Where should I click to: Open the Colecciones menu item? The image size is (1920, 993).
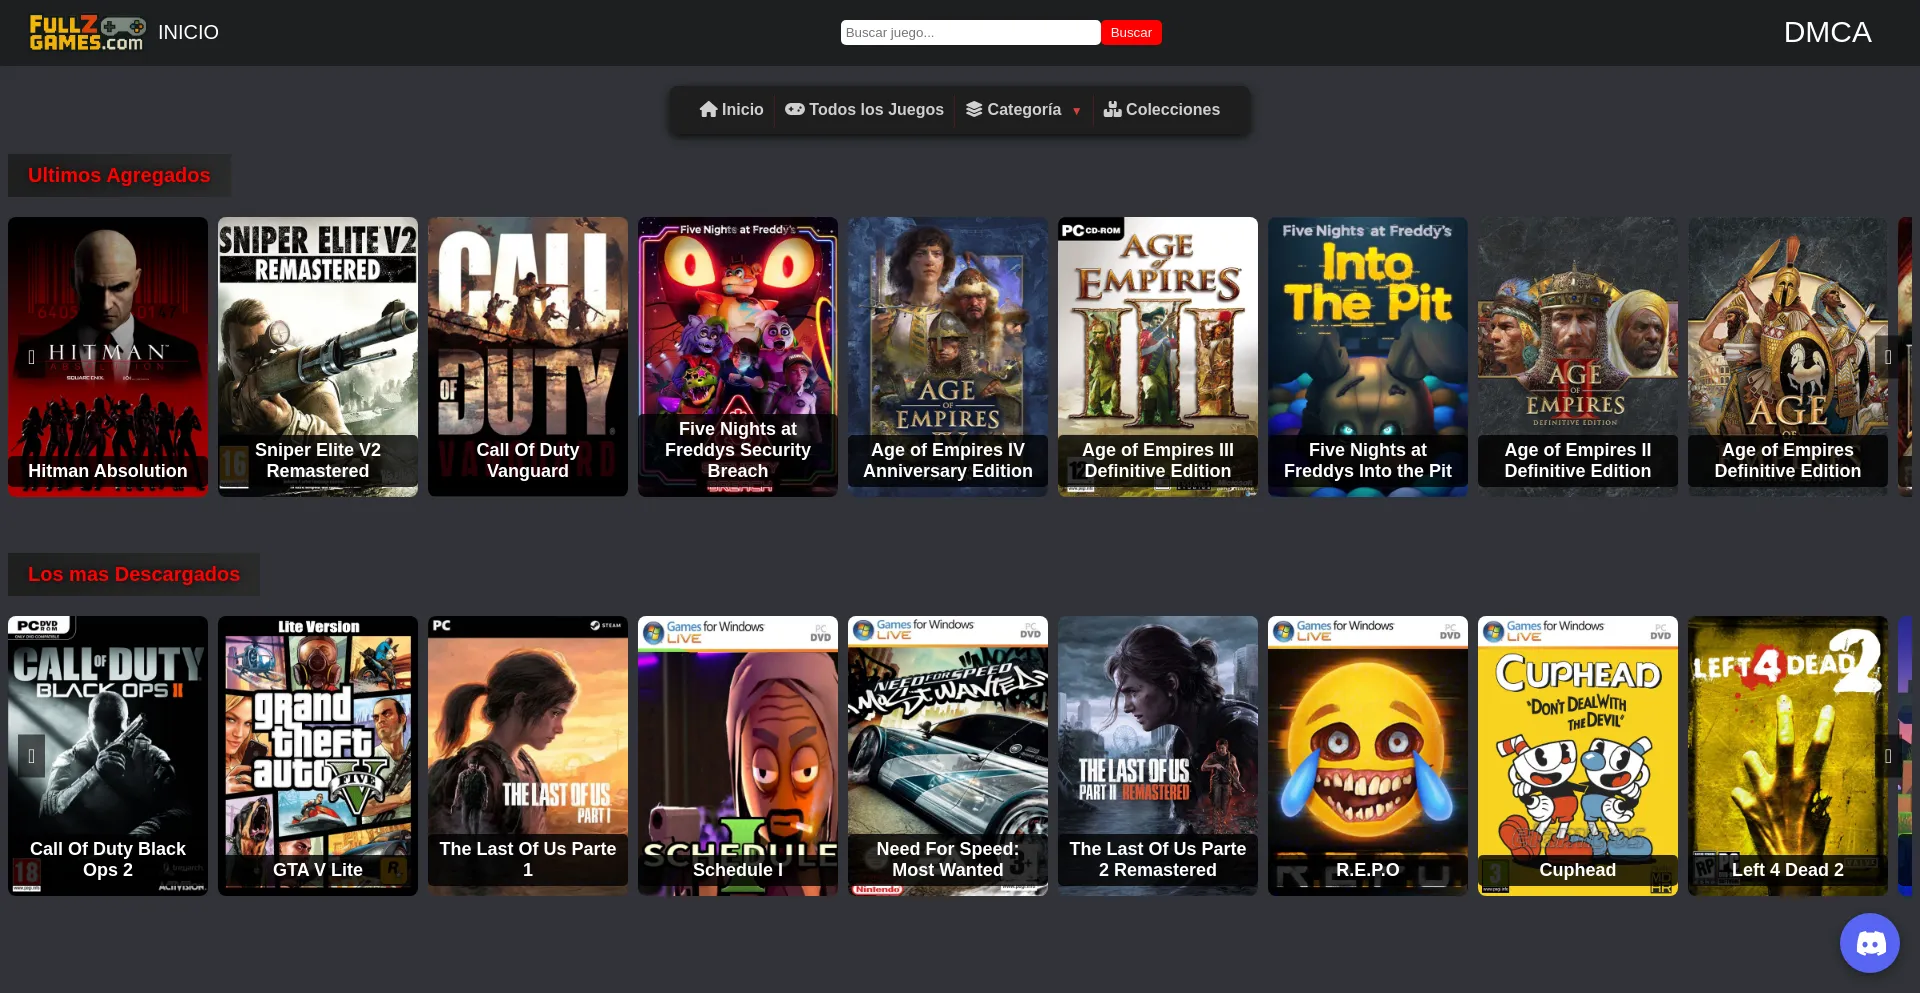click(1161, 109)
